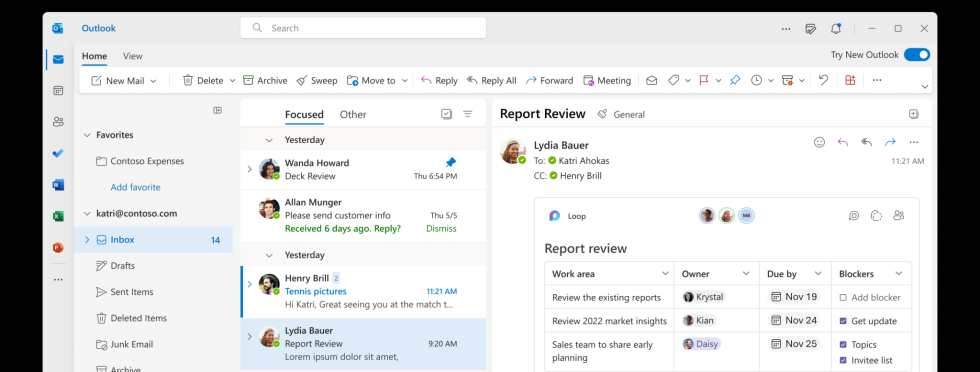980x372 pixels.
Task: Reply to the message from ribbon
Action: pyautogui.click(x=439, y=81)
